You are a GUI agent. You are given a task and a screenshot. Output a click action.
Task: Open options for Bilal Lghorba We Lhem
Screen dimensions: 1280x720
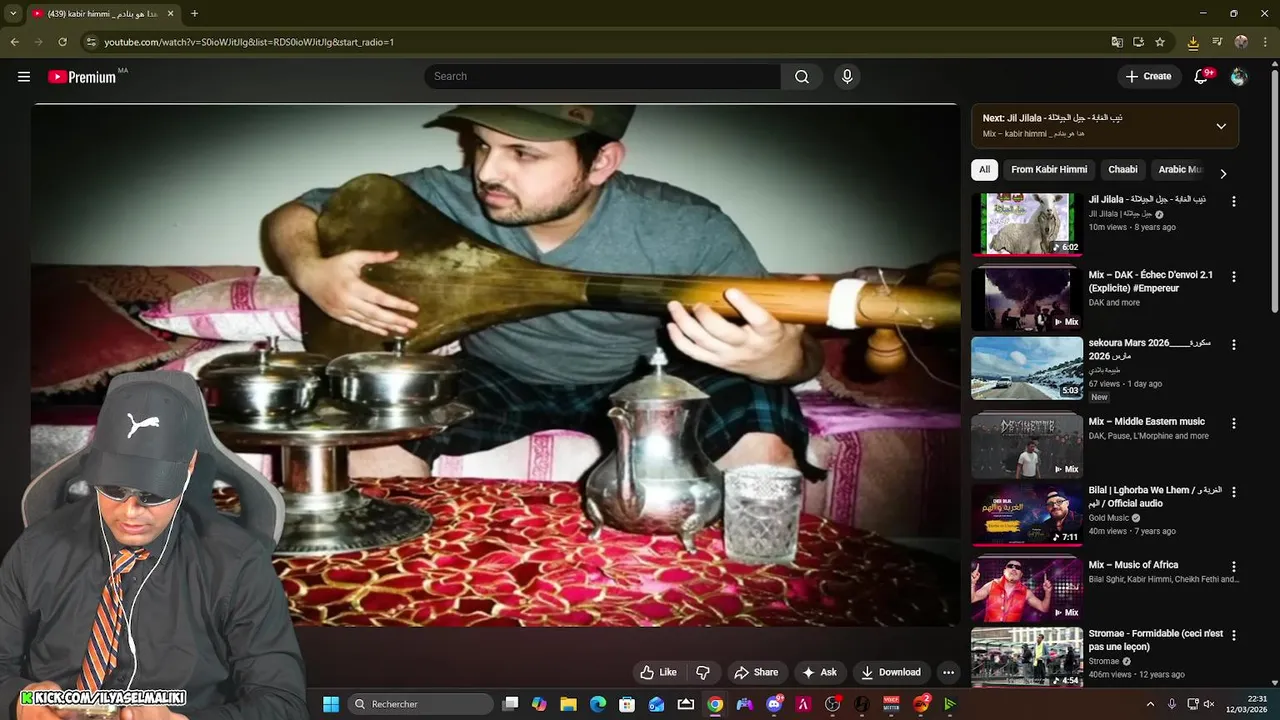pyautogui.click(x=1233, y=492)
